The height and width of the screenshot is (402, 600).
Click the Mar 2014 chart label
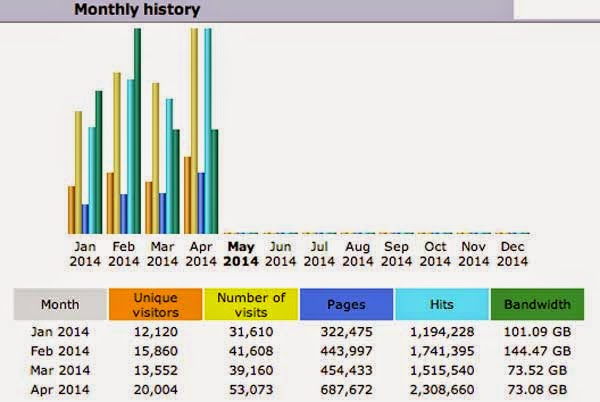point(162,254)
